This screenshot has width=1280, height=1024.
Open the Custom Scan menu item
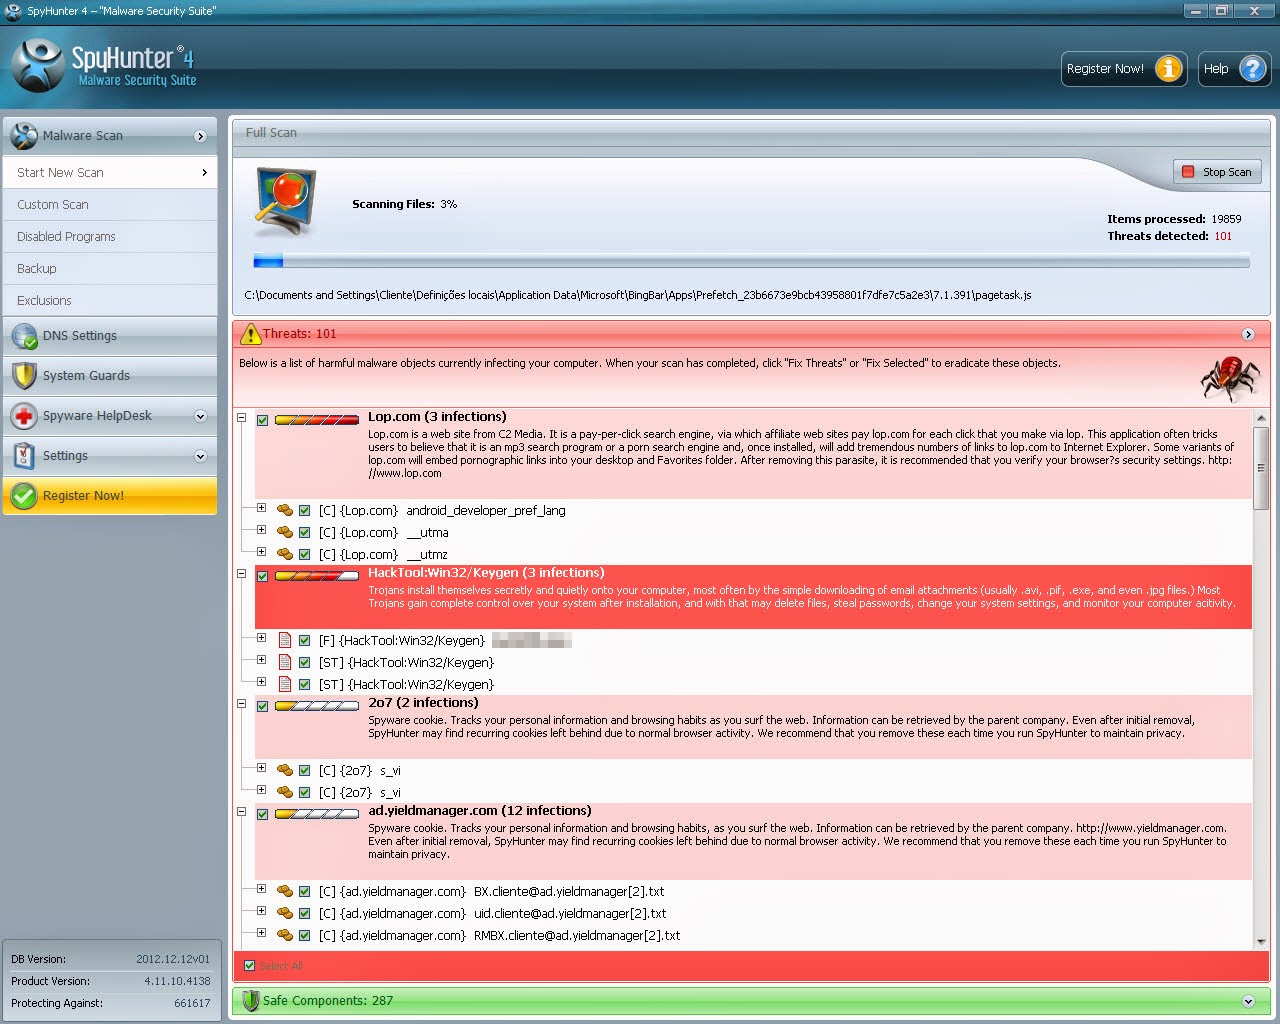[110, 204]
